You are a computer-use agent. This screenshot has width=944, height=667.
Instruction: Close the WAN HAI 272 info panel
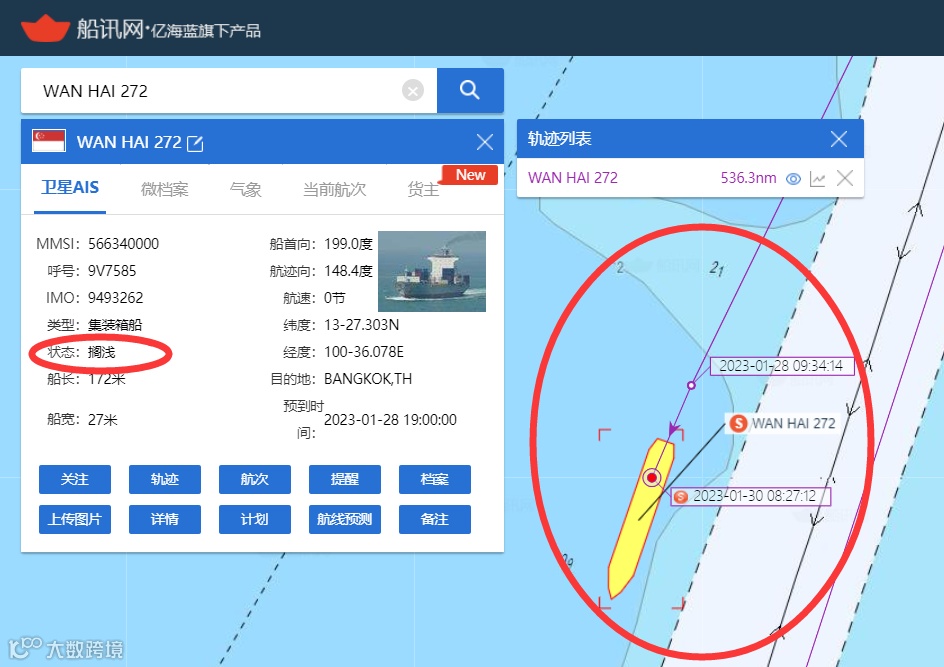[485, 142]
